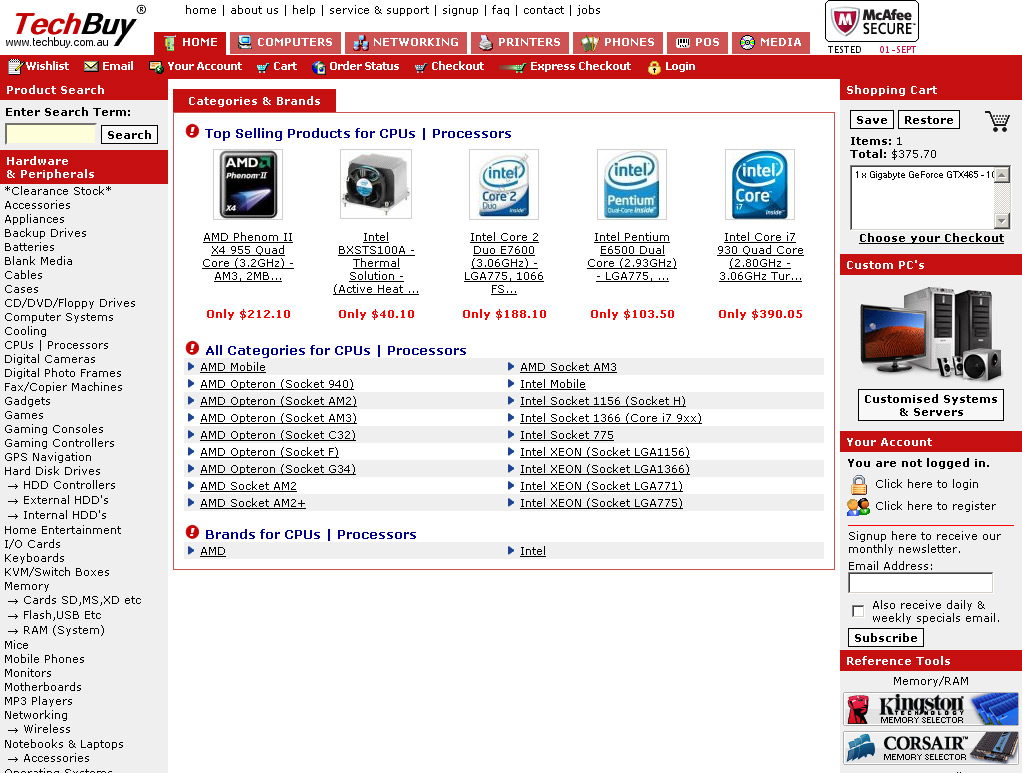Click the 'about us' header link
This screenshot has width=1022, height=773.
tap(254, 10)
